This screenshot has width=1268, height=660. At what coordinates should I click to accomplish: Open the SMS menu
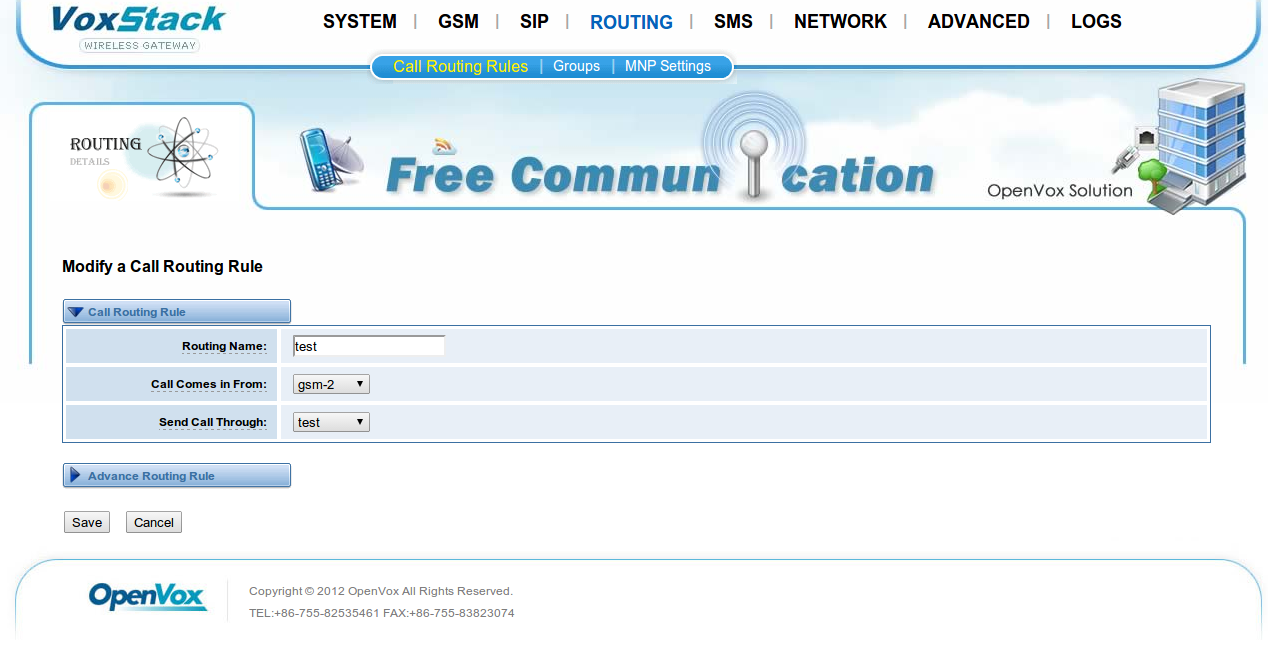pyautogui.click(x=733, y=22)
